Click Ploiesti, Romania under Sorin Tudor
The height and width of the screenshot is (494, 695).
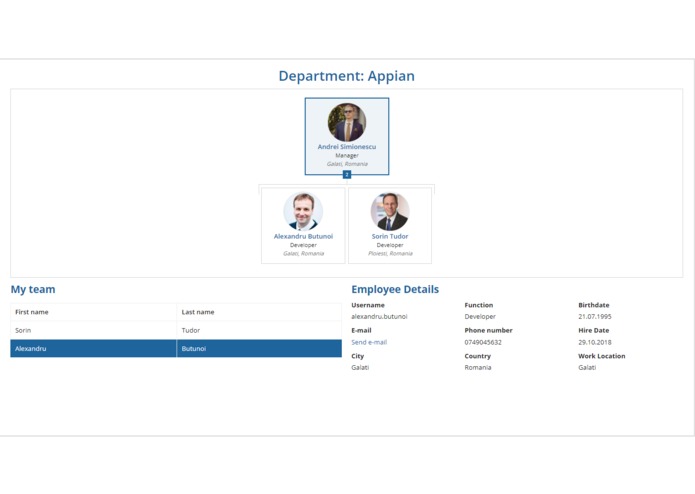[390, 253]
